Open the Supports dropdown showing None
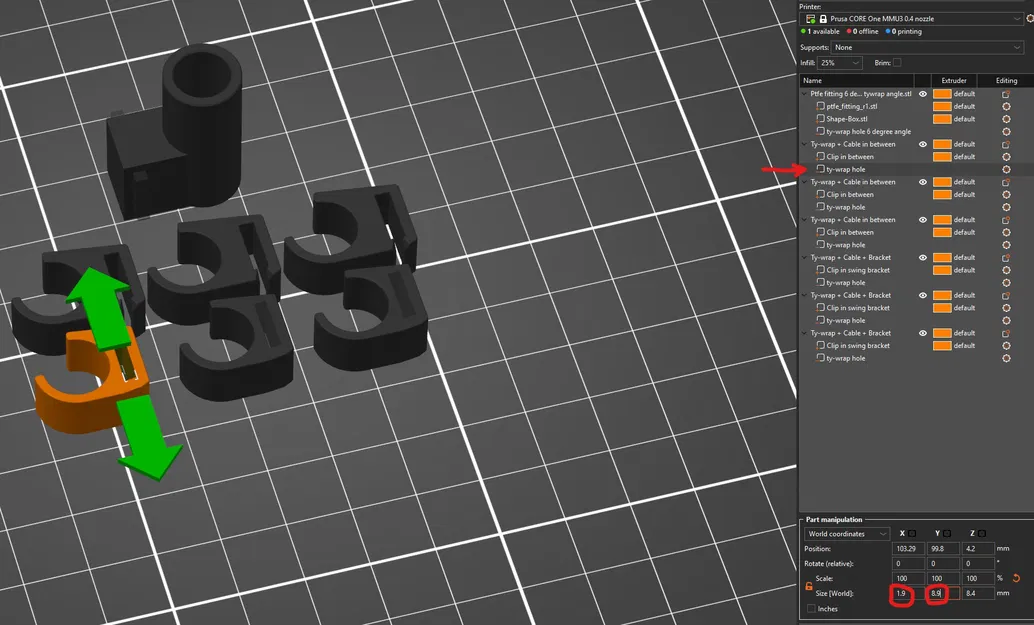Image resolution: width=1034 pixels, height=625 pixels. coord(928,47)
